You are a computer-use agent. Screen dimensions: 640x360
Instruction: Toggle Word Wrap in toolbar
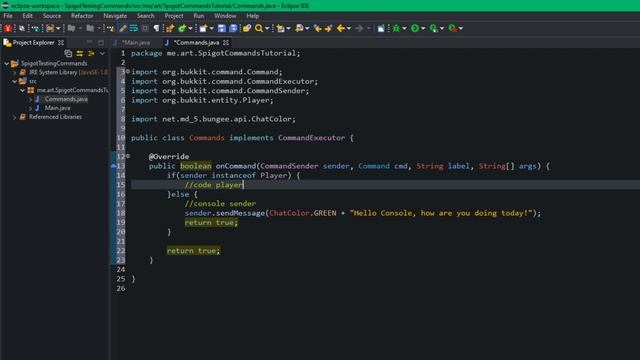tap(133, 28)
